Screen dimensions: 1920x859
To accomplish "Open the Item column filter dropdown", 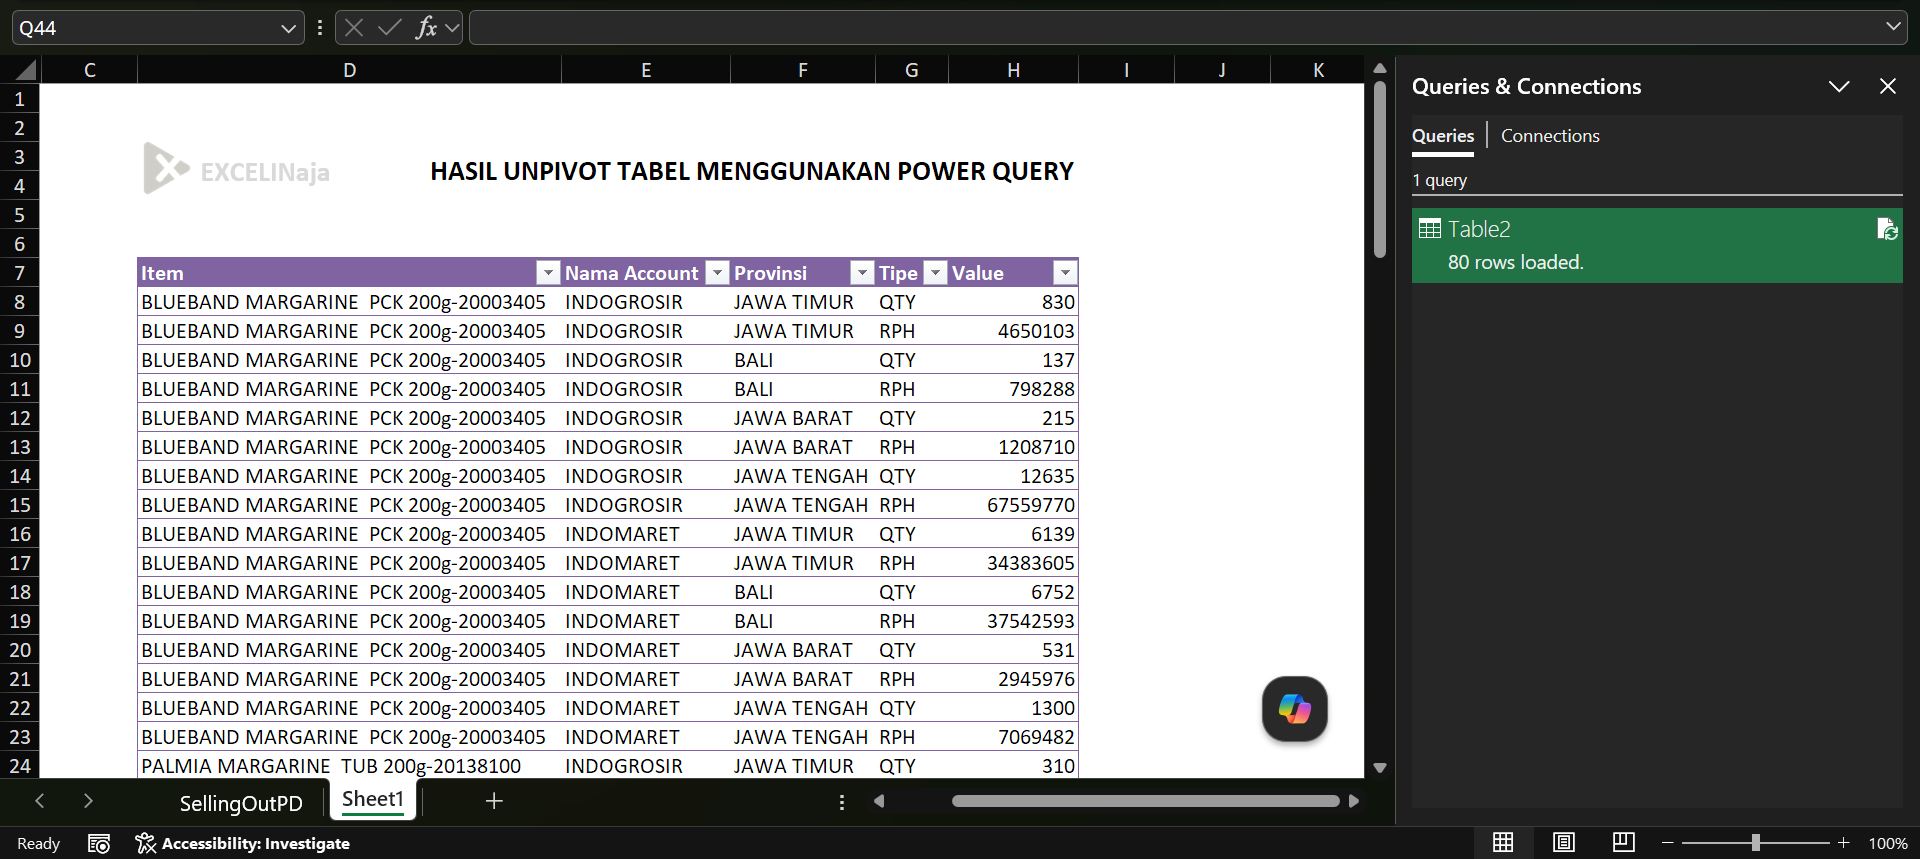I will pyautogui.click(x=548, y=272).
